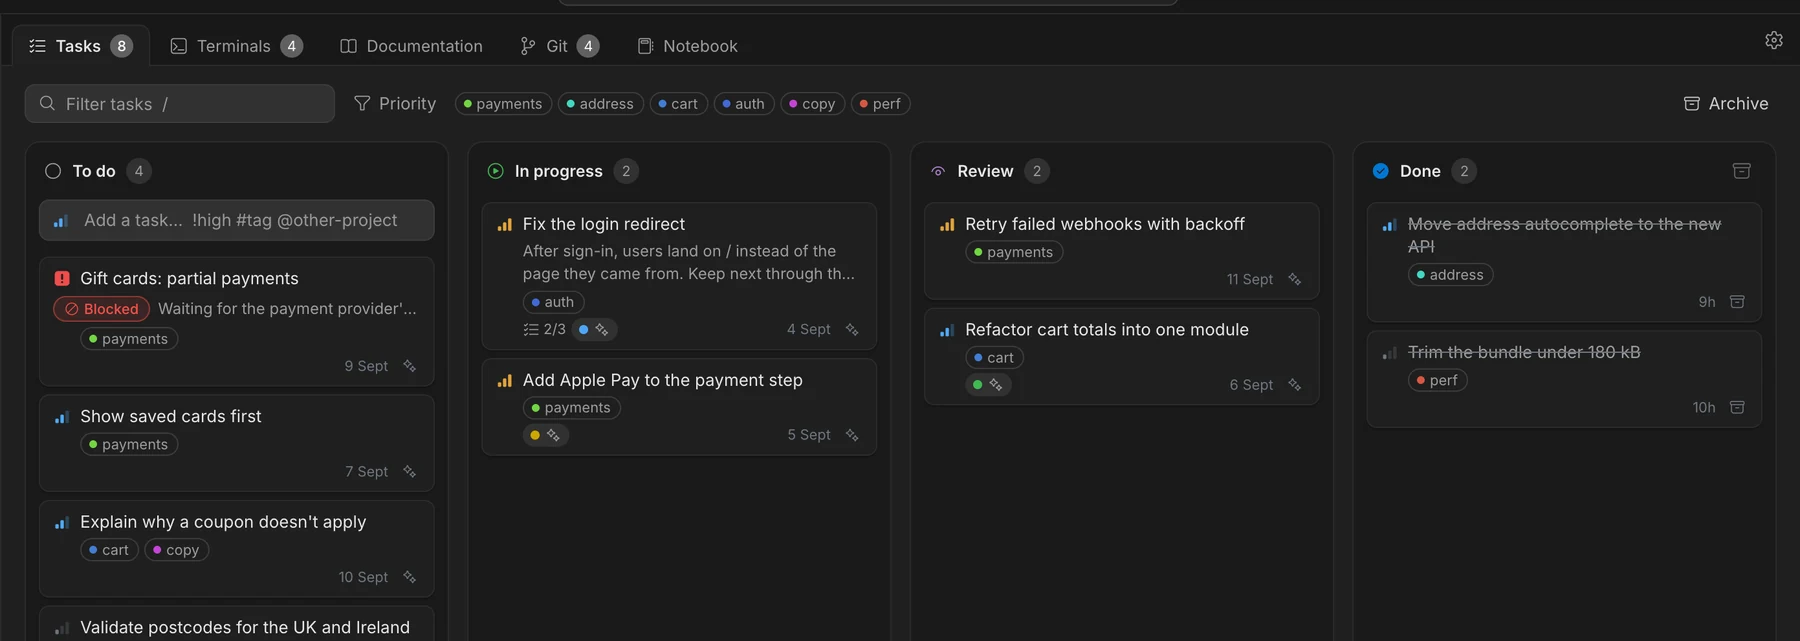
Task: Click sparkle icon beside 5 Sept date
Action: [852, 435]
